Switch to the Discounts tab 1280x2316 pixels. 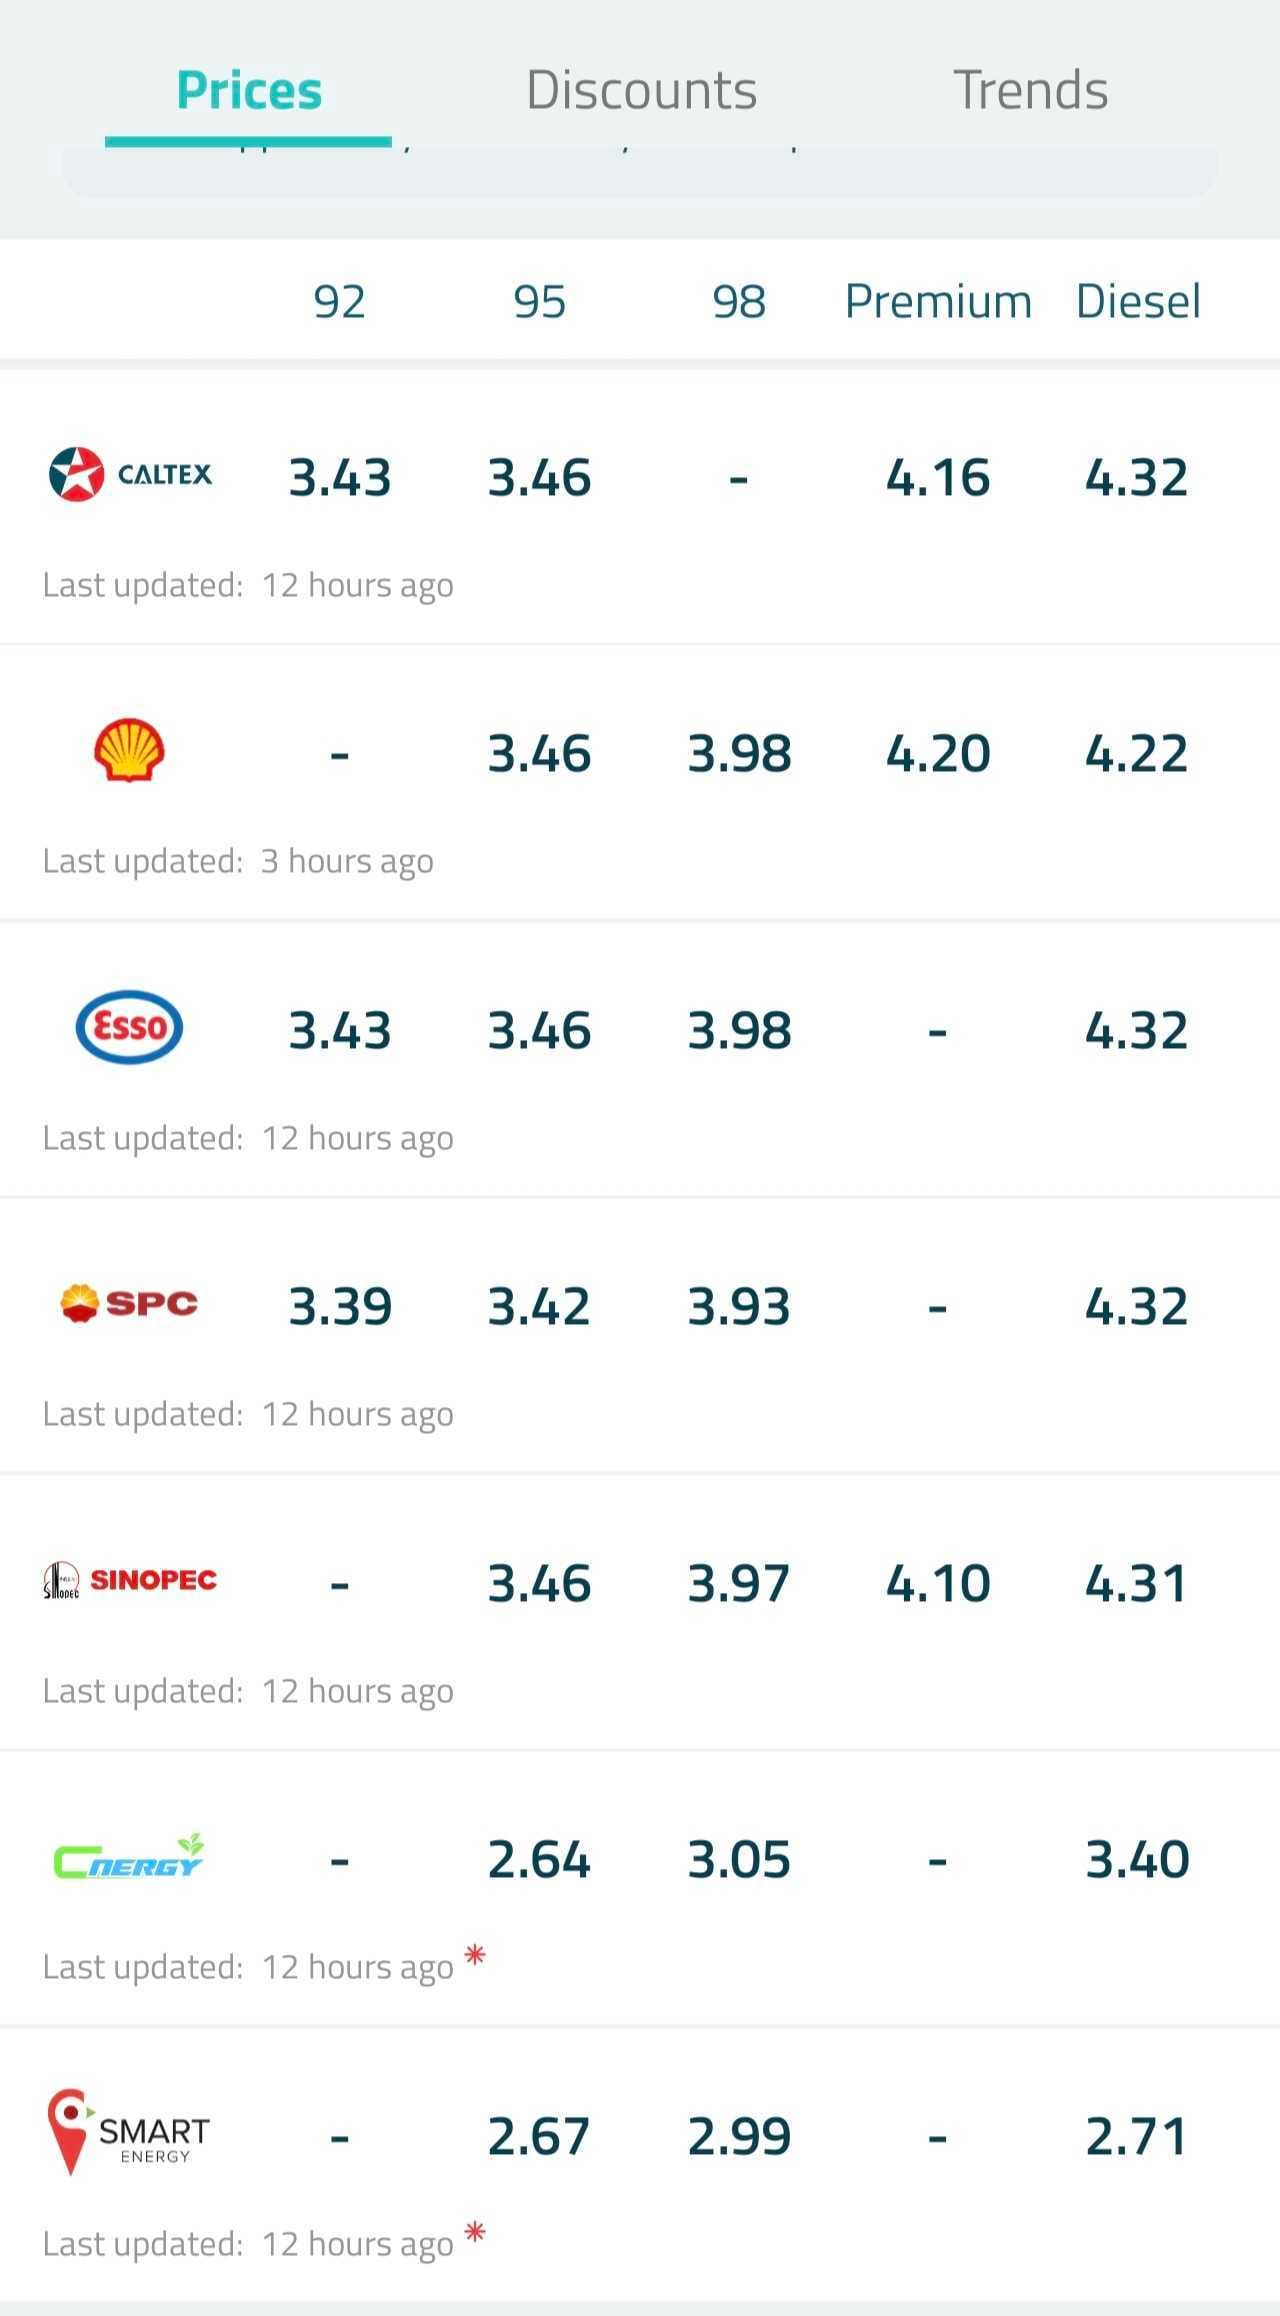pyautogui.click(x=641, y=90)
